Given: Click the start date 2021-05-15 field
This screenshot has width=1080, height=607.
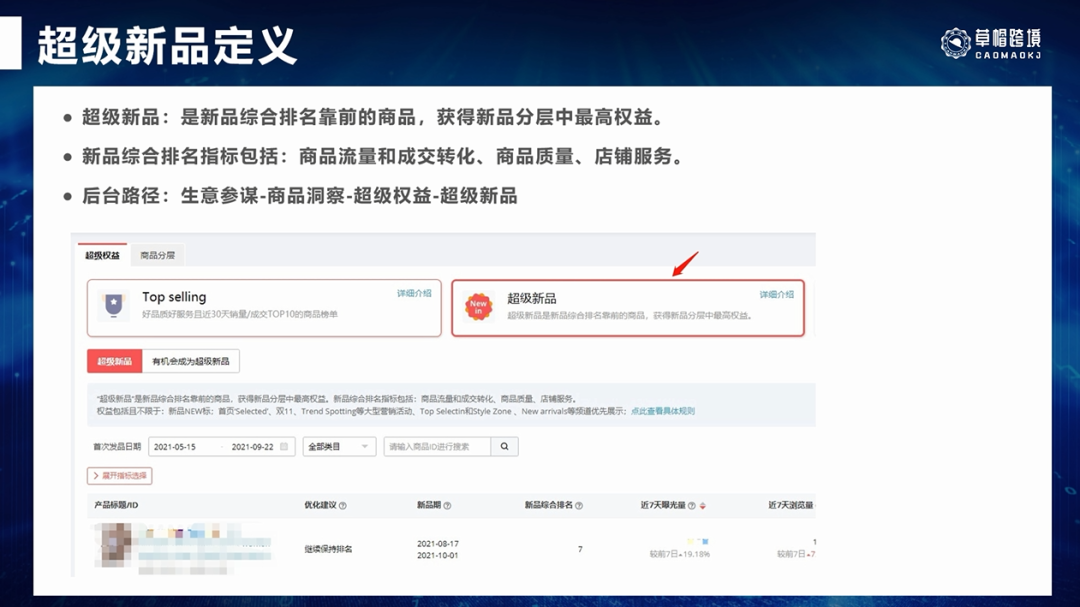Looking at the screenshot, I should click(x=175, y=446).
